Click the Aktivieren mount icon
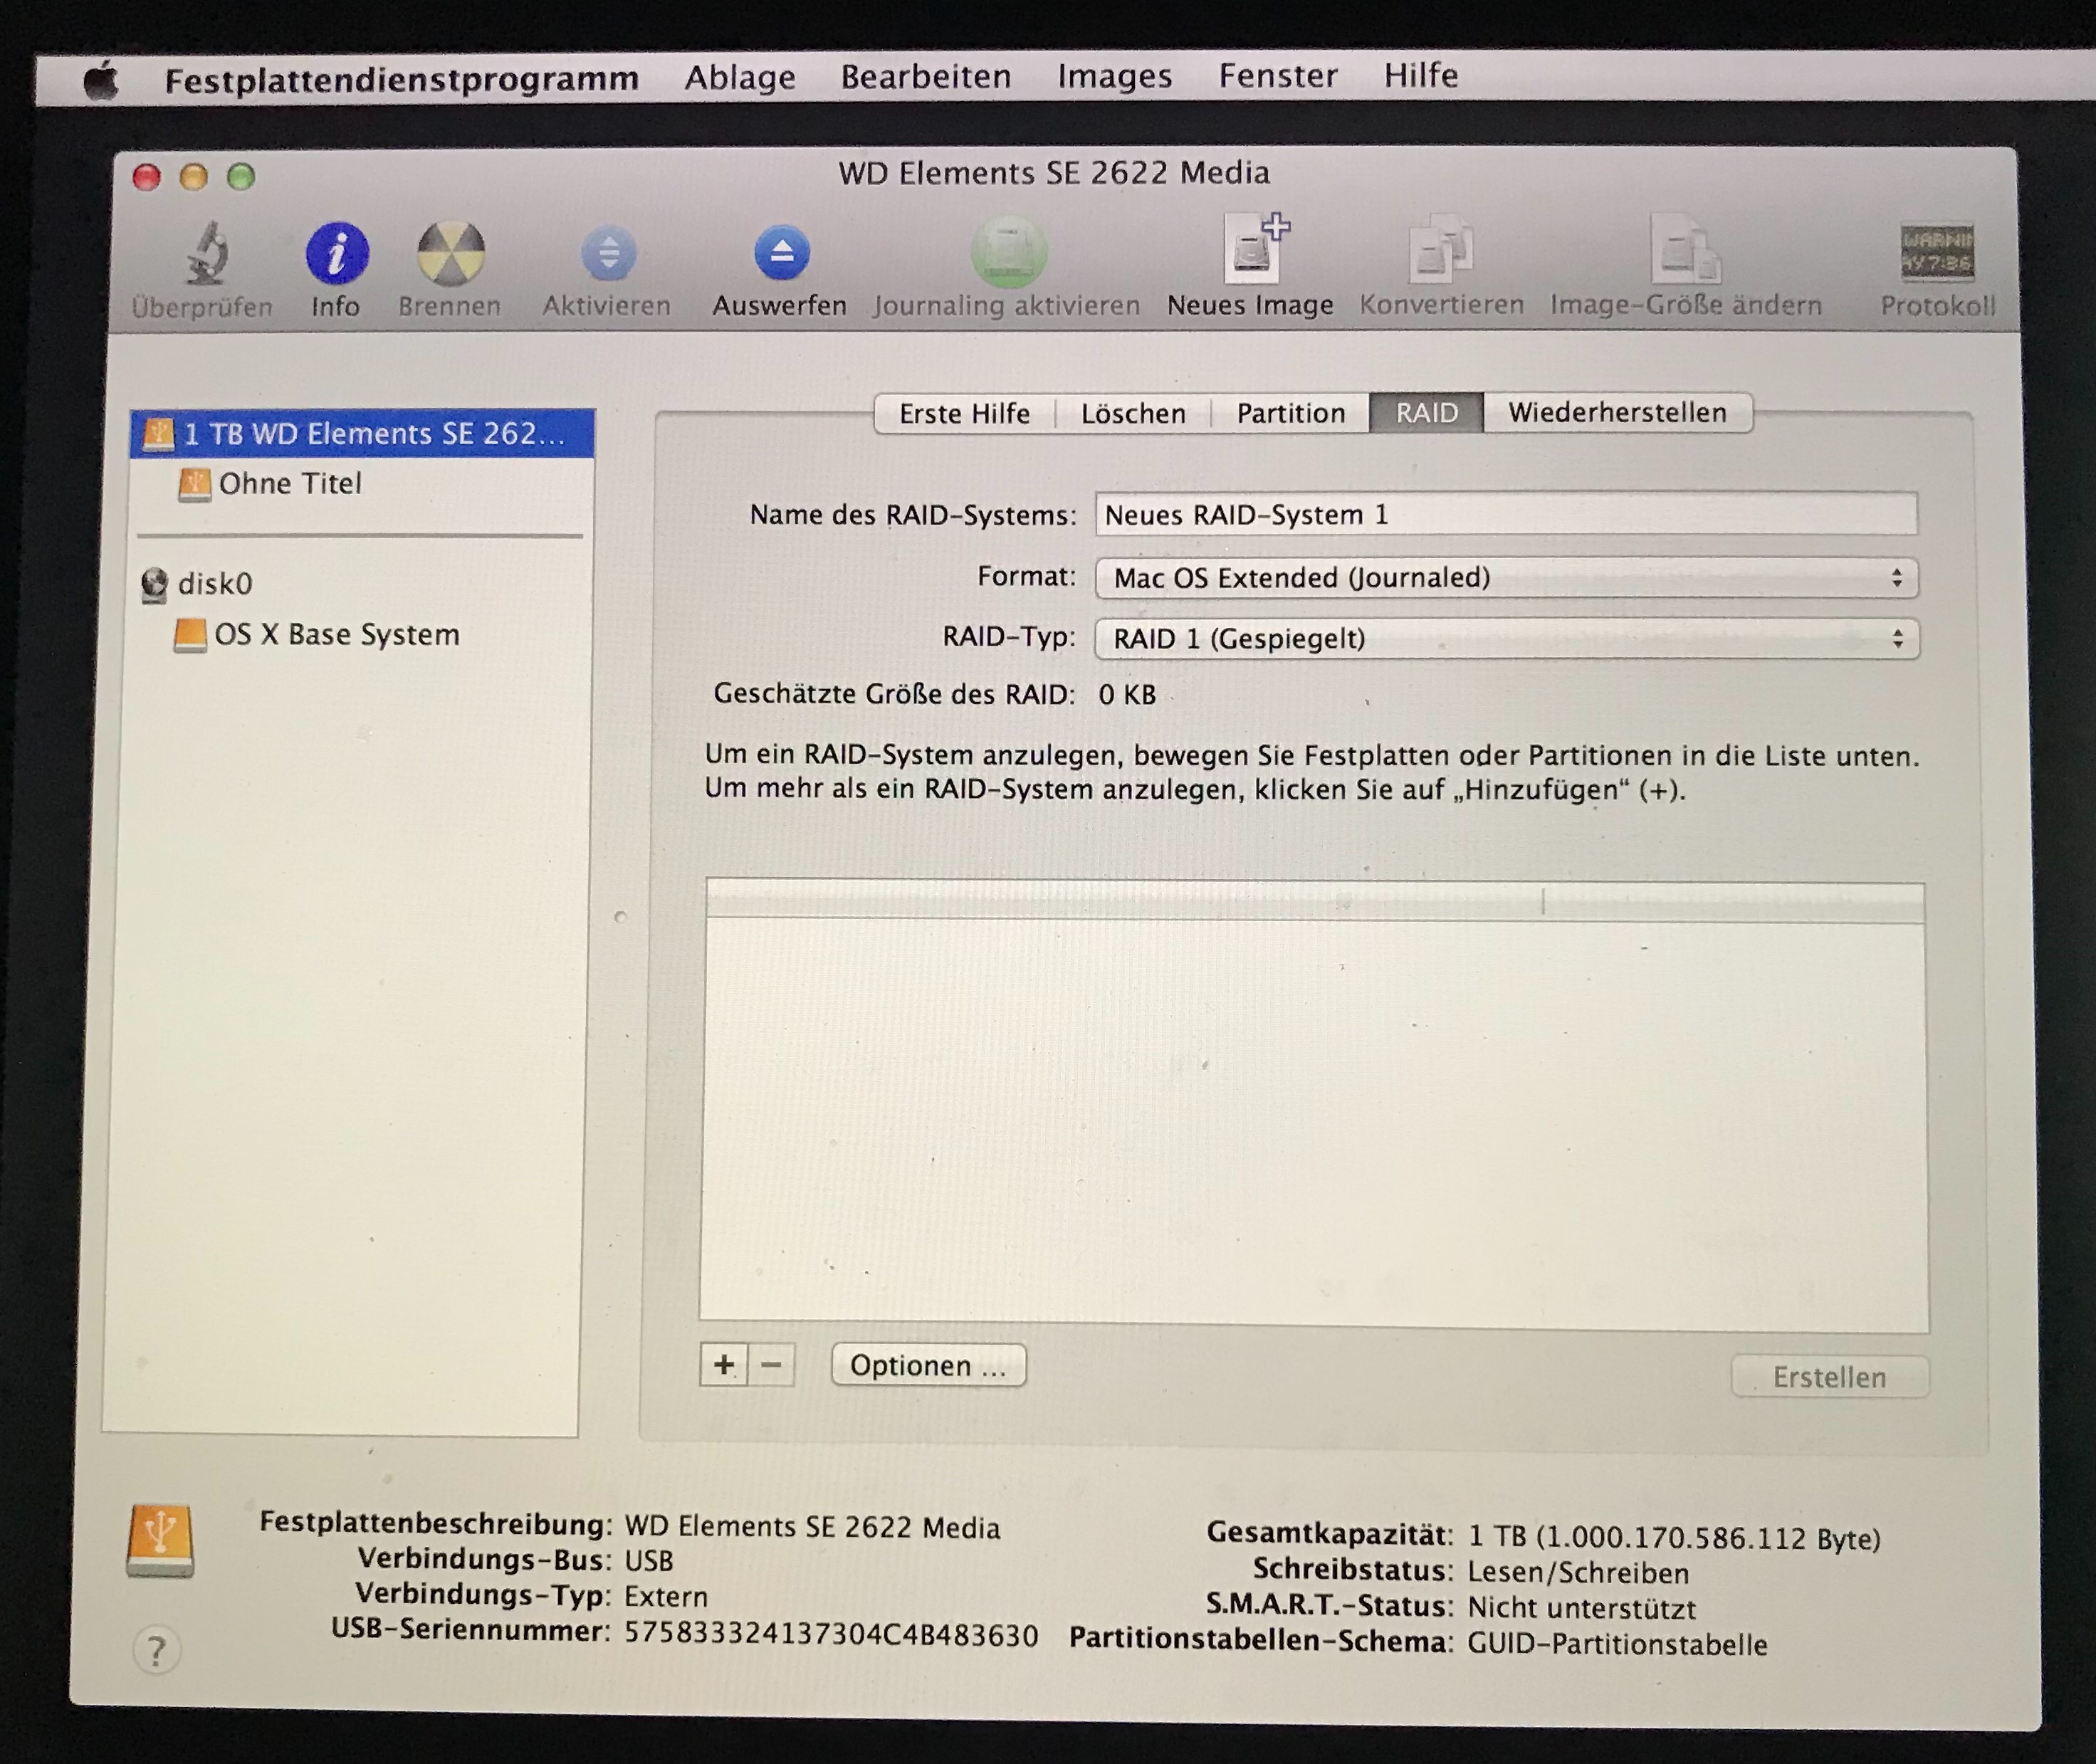 608,253
